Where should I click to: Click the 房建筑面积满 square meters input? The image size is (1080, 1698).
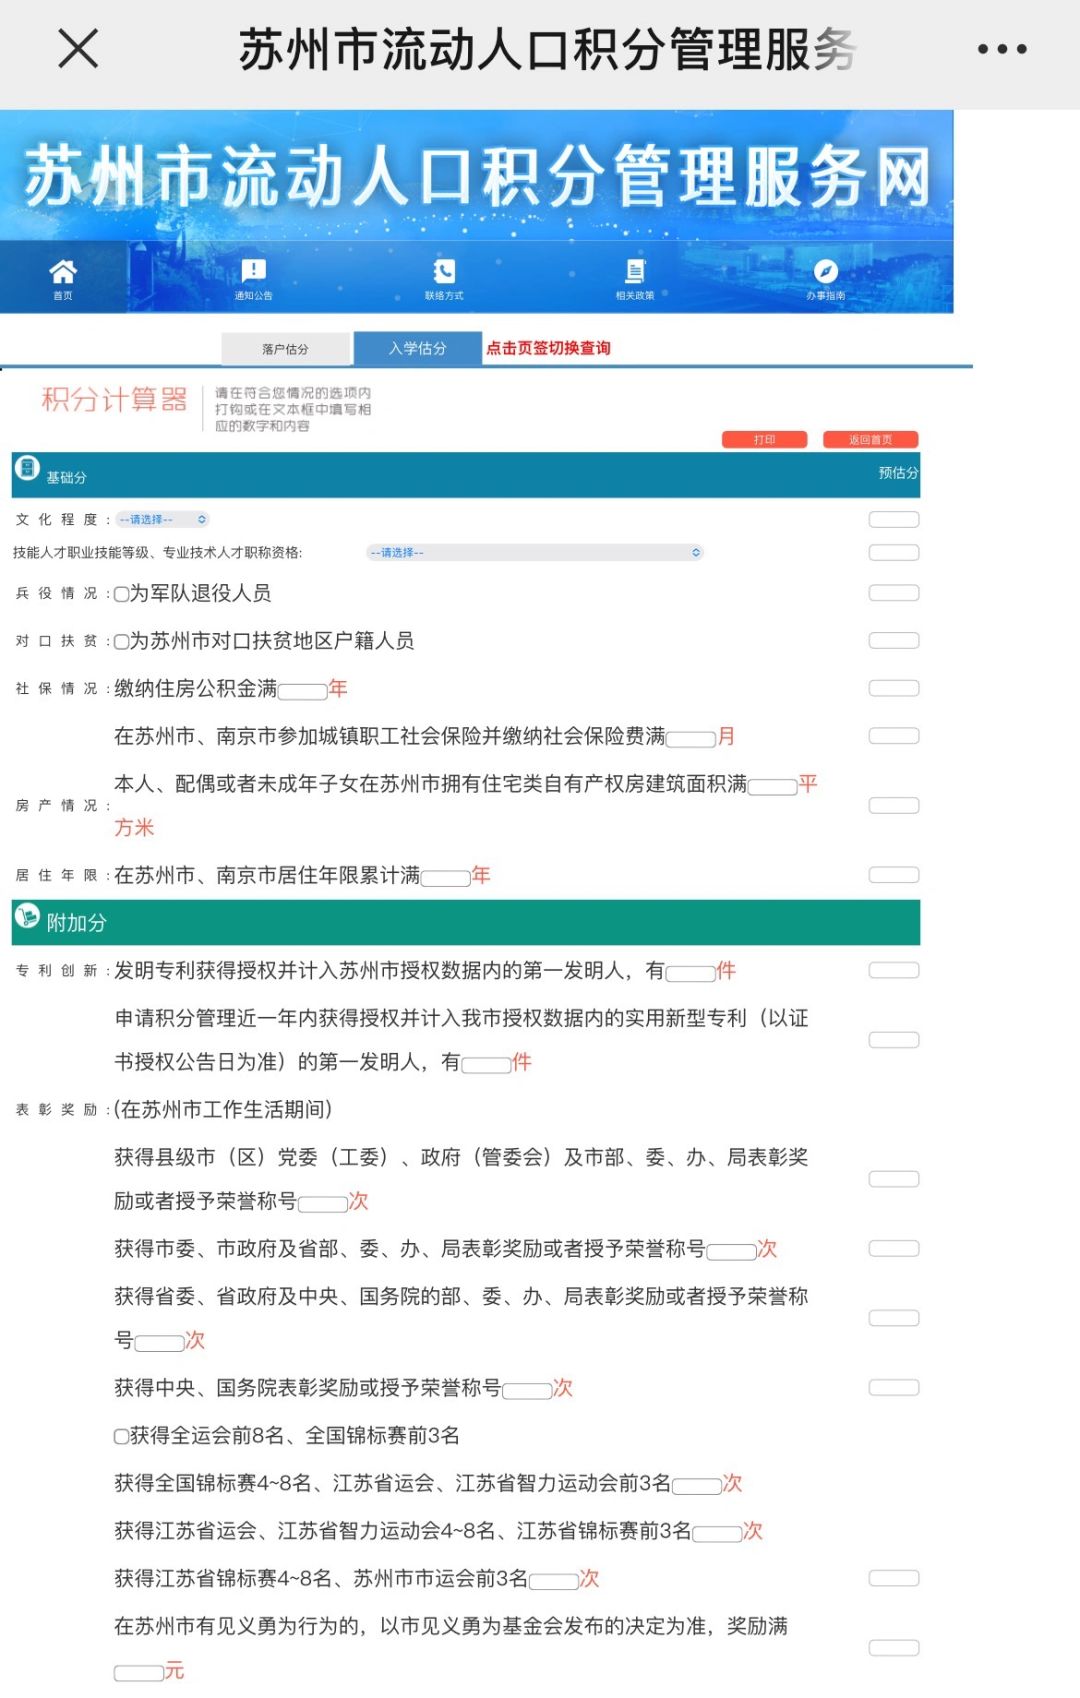pos(773,787)
